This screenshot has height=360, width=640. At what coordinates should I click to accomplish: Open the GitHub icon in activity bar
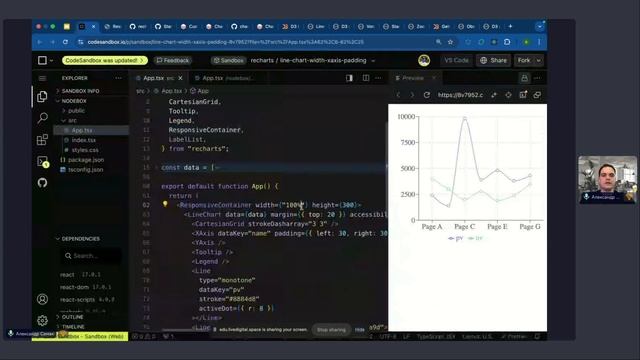(42, 182)
